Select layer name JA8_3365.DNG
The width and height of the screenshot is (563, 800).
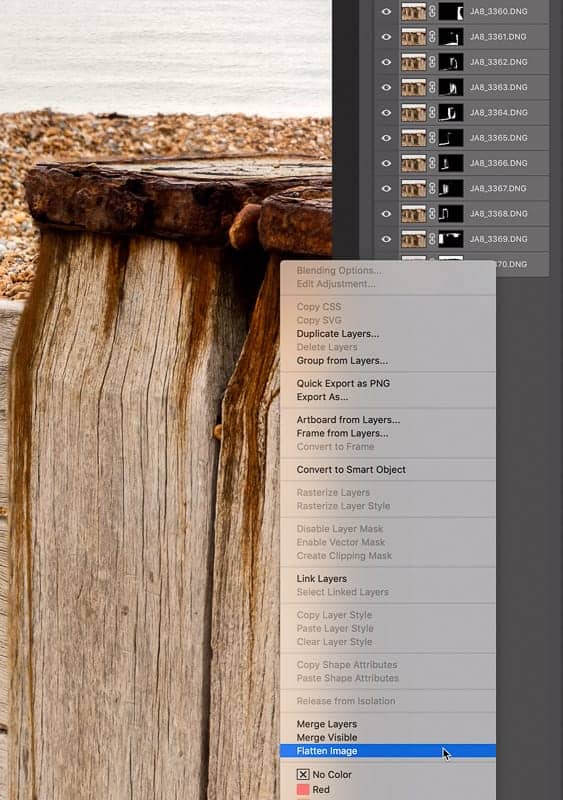click(x=499, y=138)
